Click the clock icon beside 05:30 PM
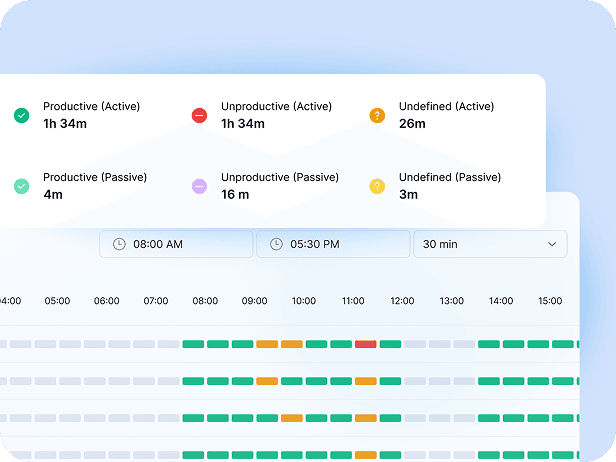The image size is (616, 462). pyautogui.click(x=276, y=244)
